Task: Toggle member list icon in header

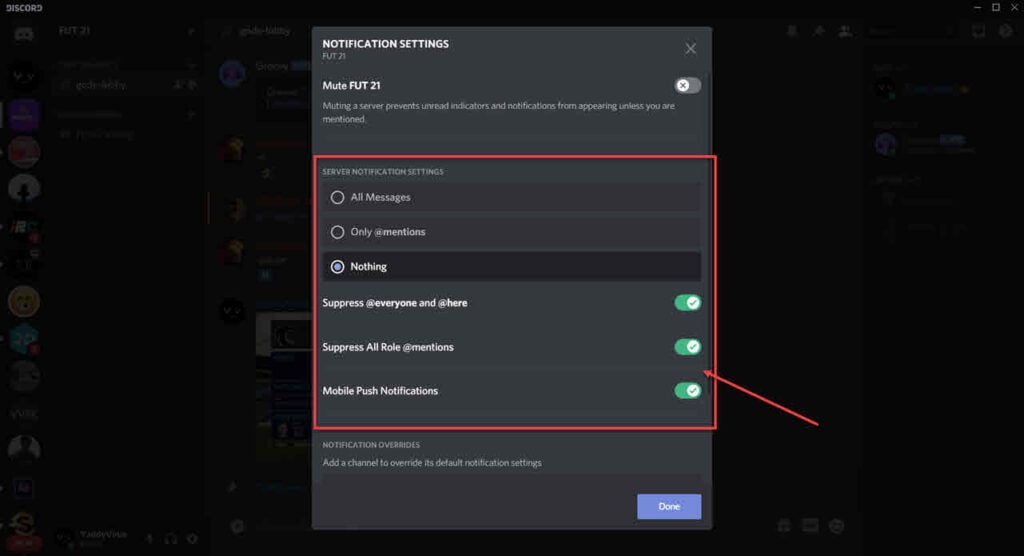Action: [x=845, y=31]
